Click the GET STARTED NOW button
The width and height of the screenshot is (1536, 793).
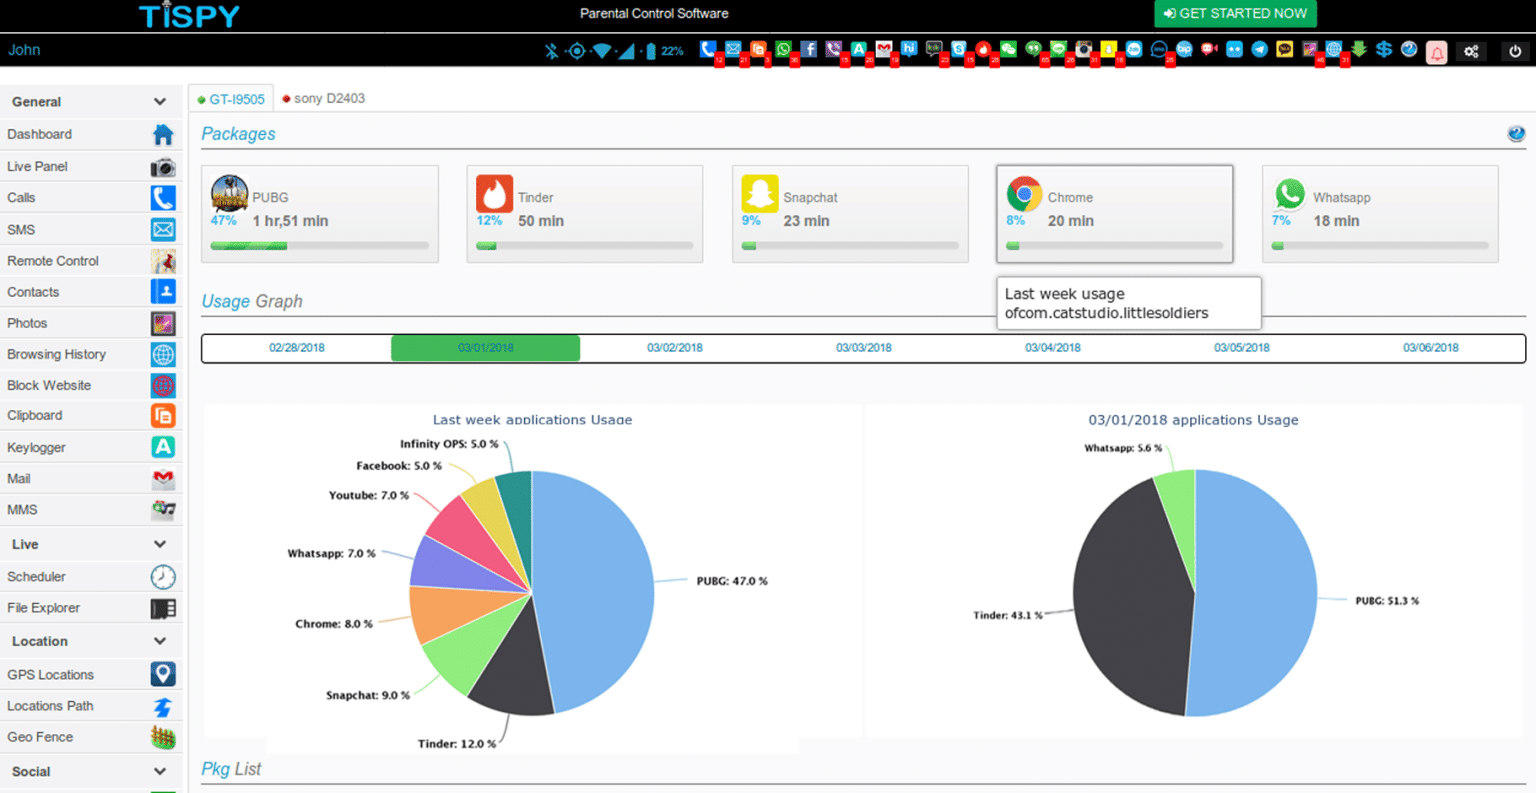[x=1235, y=14]
